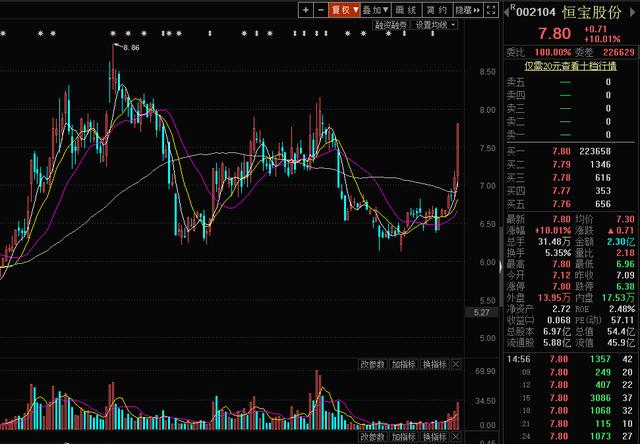The width and height of the screenshot is (640, 444).
Task: Click the 最低 6.96 value
Action: click(626, 264)
